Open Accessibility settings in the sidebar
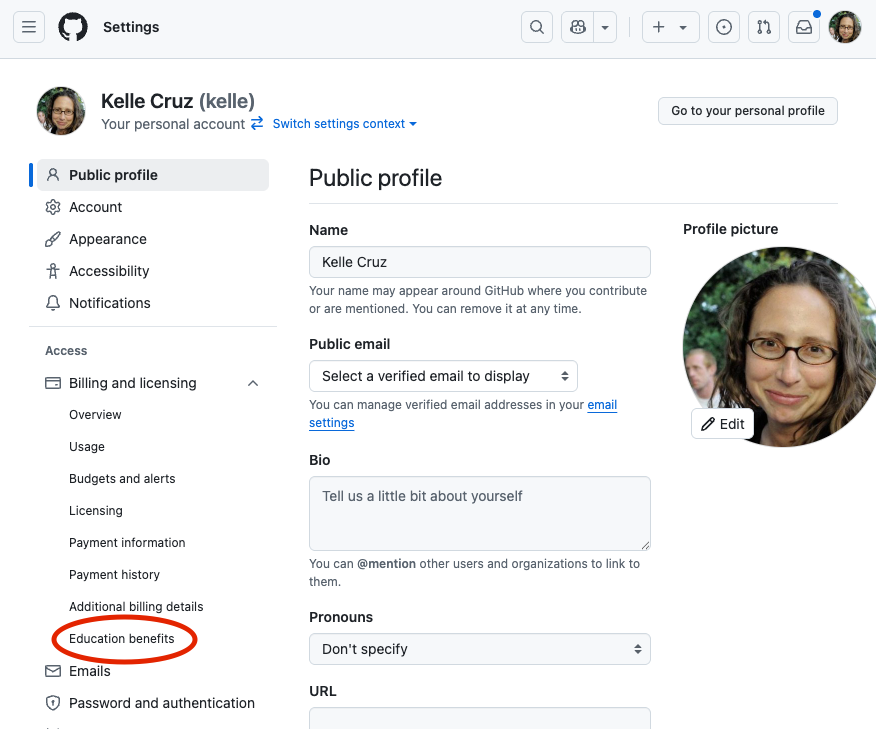Viewport: 876px width, 729px height. tap(153, 271)
